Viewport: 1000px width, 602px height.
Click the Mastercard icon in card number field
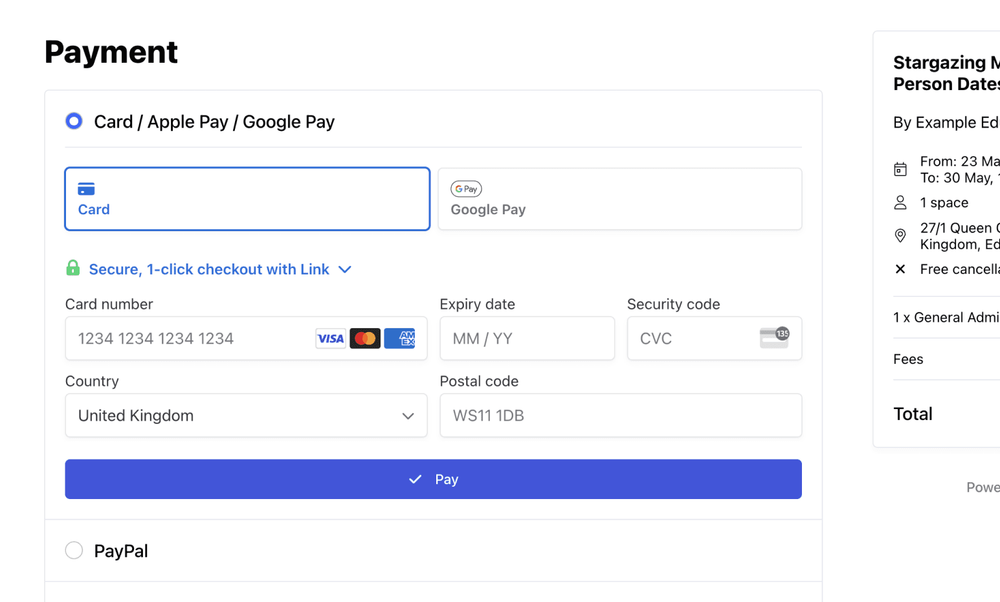click(x=365, y=338)
